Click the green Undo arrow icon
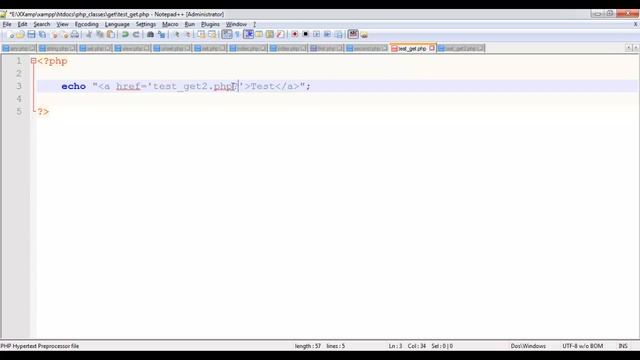 coord(125,35)
